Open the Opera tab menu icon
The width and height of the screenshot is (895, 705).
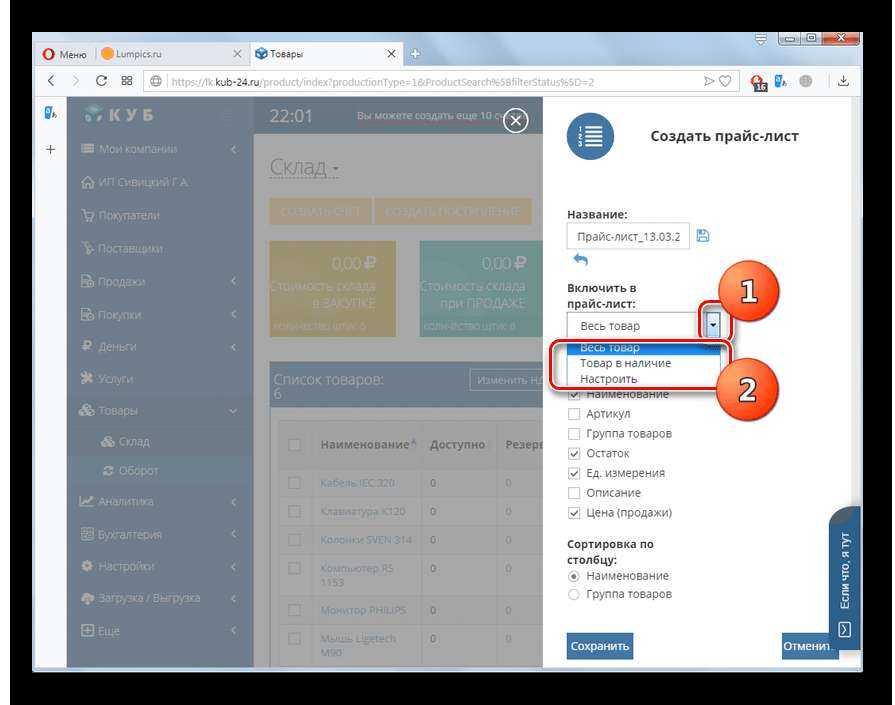coord(760,39)
